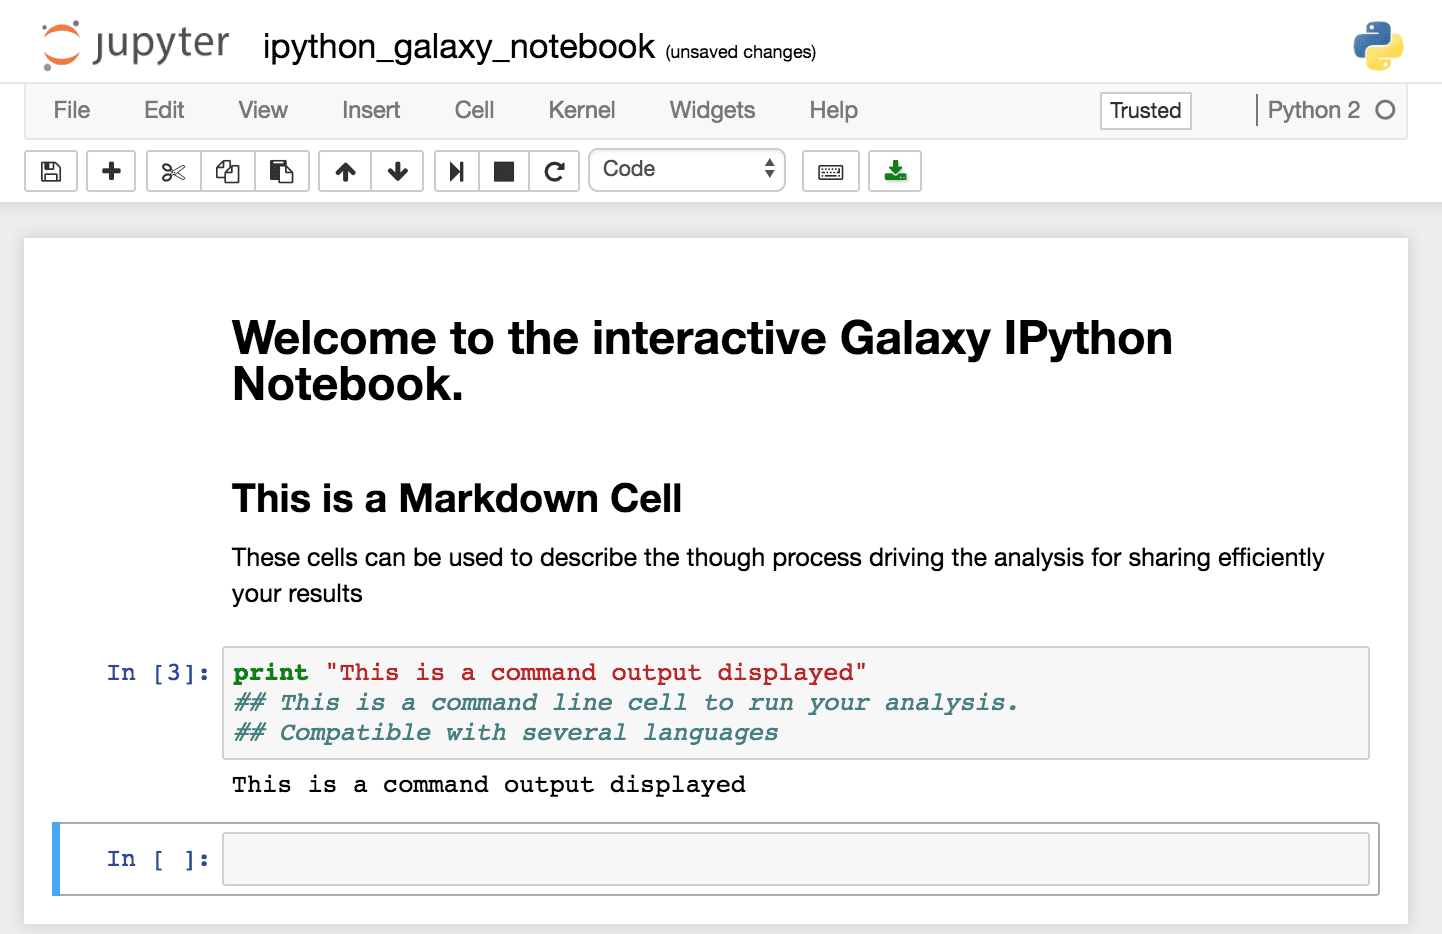Interrupt the kernel with the stop icon
Image resolution: width=1442 pixels, height=934 pixels.
click(x=503, y=170)
